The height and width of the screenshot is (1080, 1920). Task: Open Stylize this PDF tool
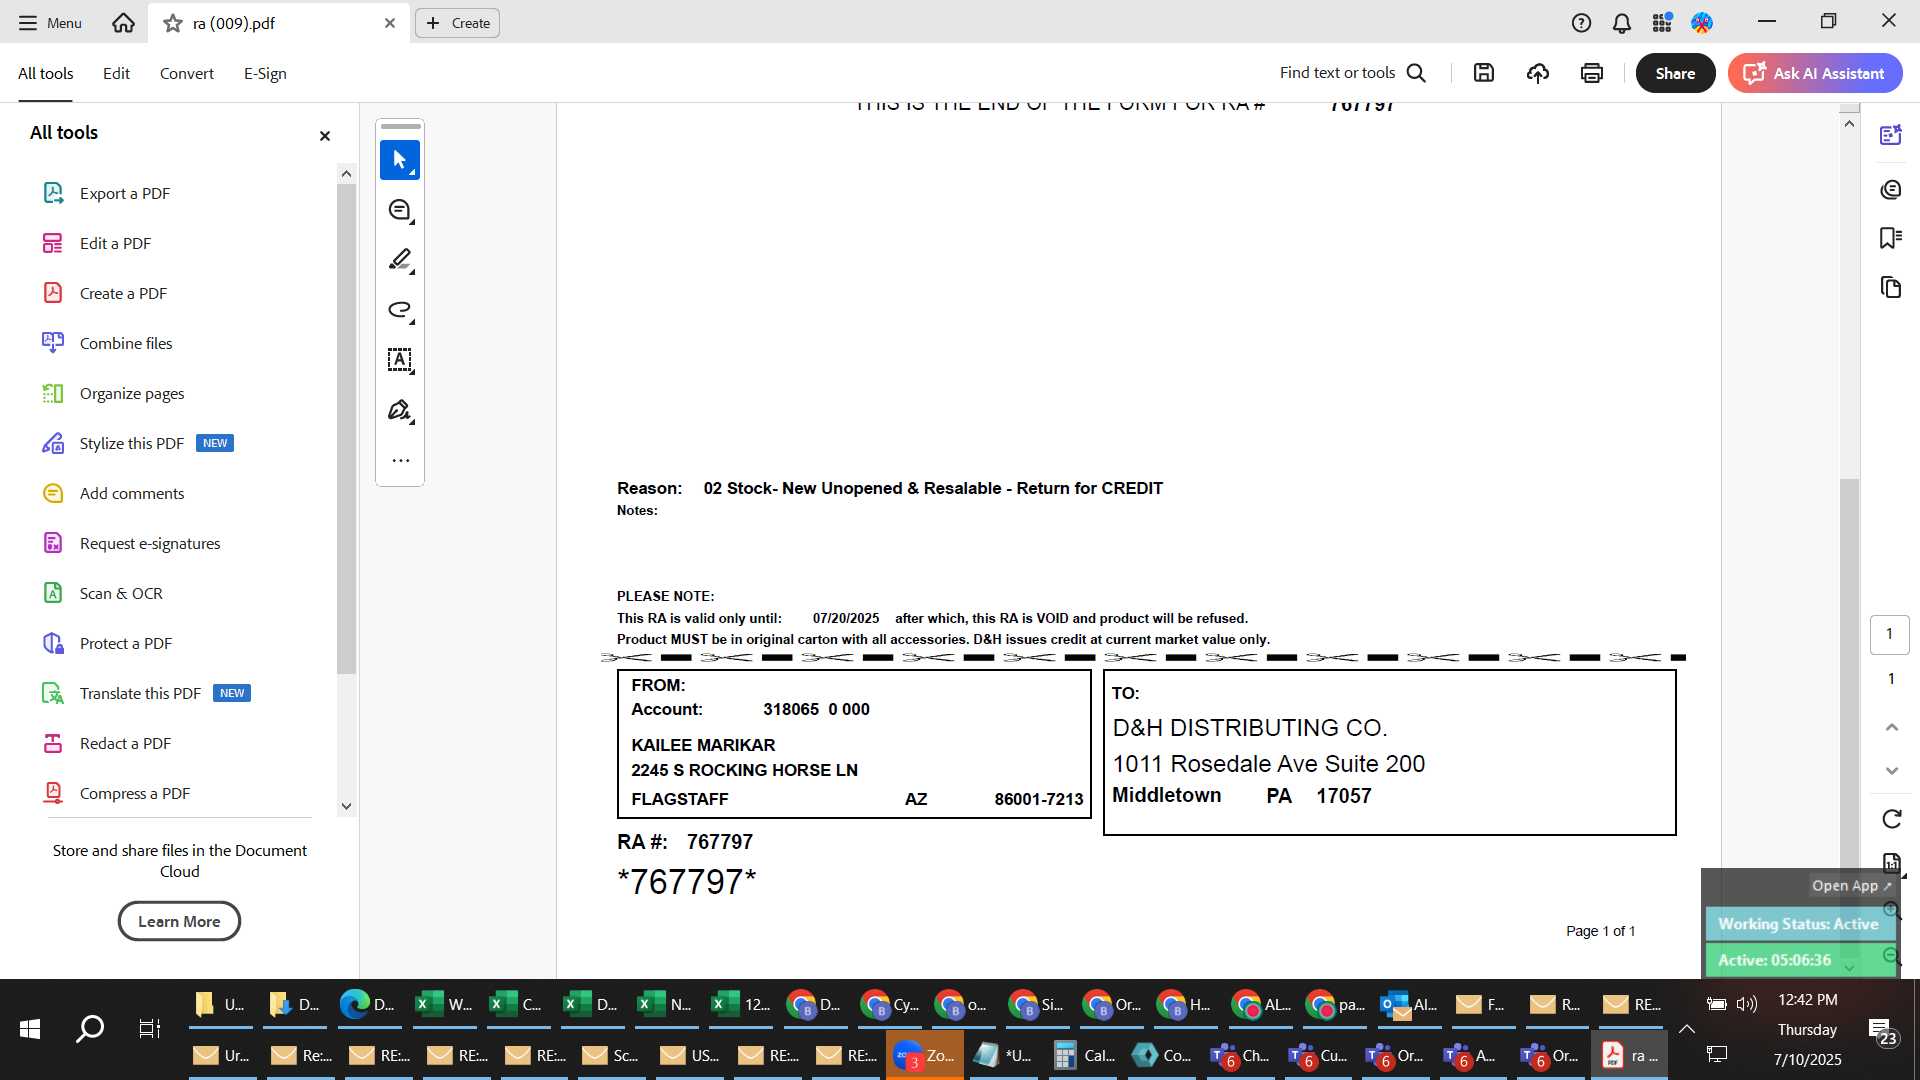tap(132, 443)
